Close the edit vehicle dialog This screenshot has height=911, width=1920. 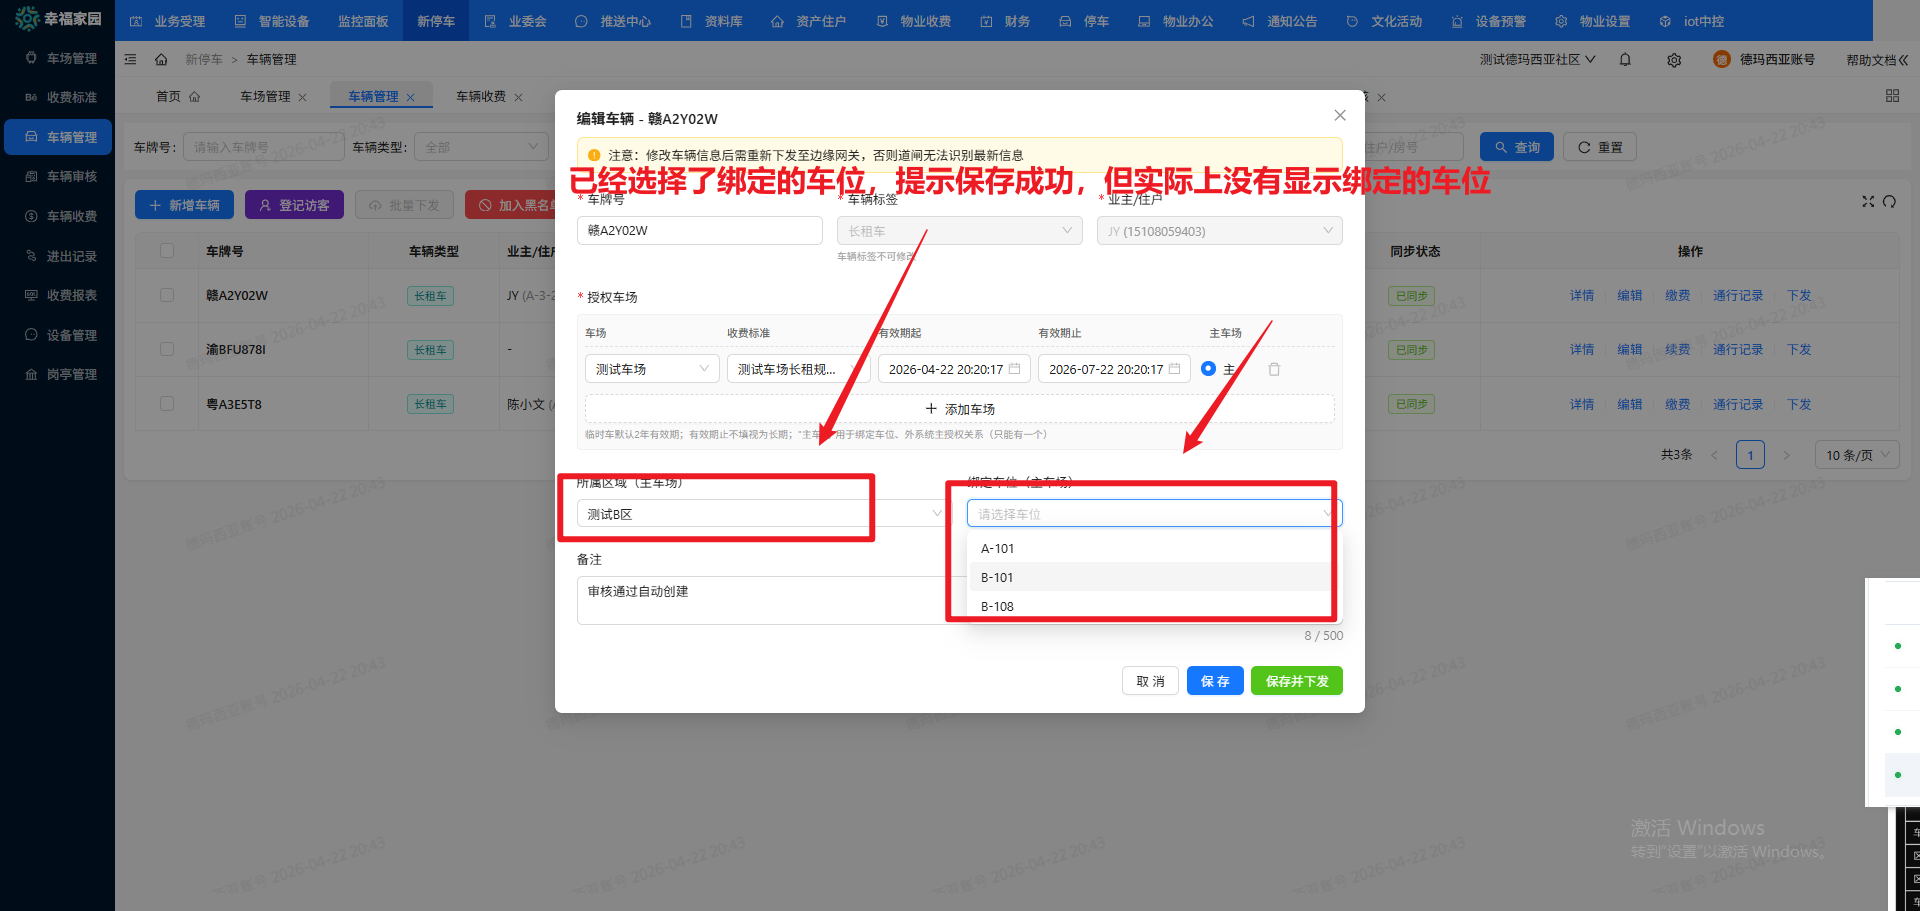click(x=1340, y=116)
